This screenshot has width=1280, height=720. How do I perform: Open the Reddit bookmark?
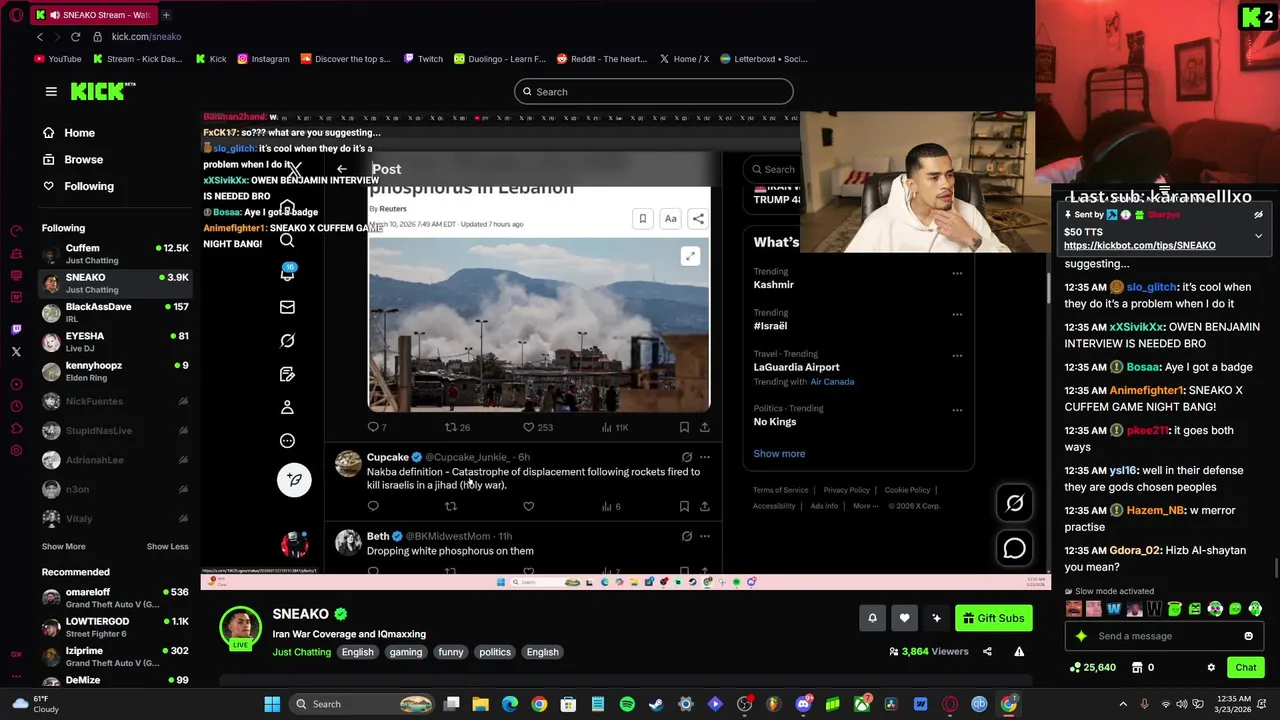click(602, 59)
